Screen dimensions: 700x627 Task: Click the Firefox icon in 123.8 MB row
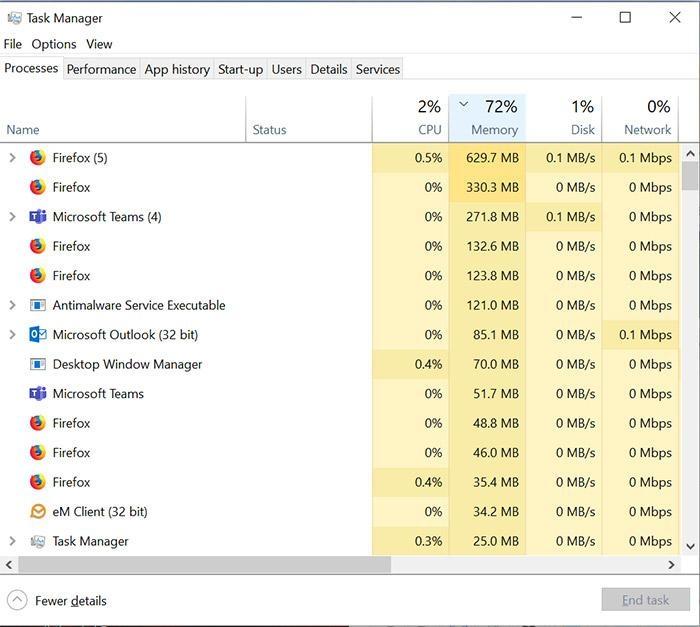[38, 276]
